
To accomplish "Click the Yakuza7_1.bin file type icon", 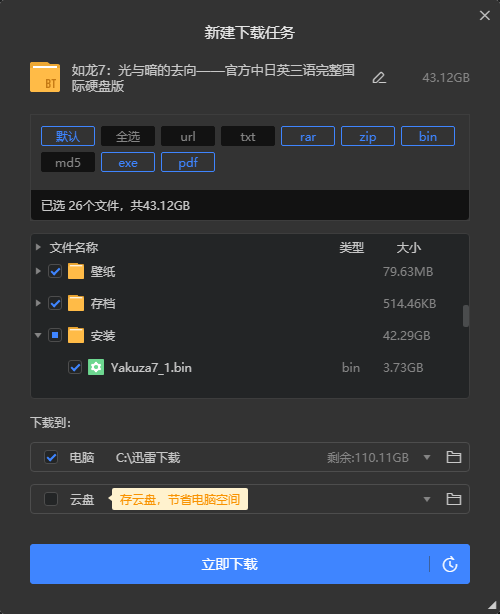I will pos(96,367).
